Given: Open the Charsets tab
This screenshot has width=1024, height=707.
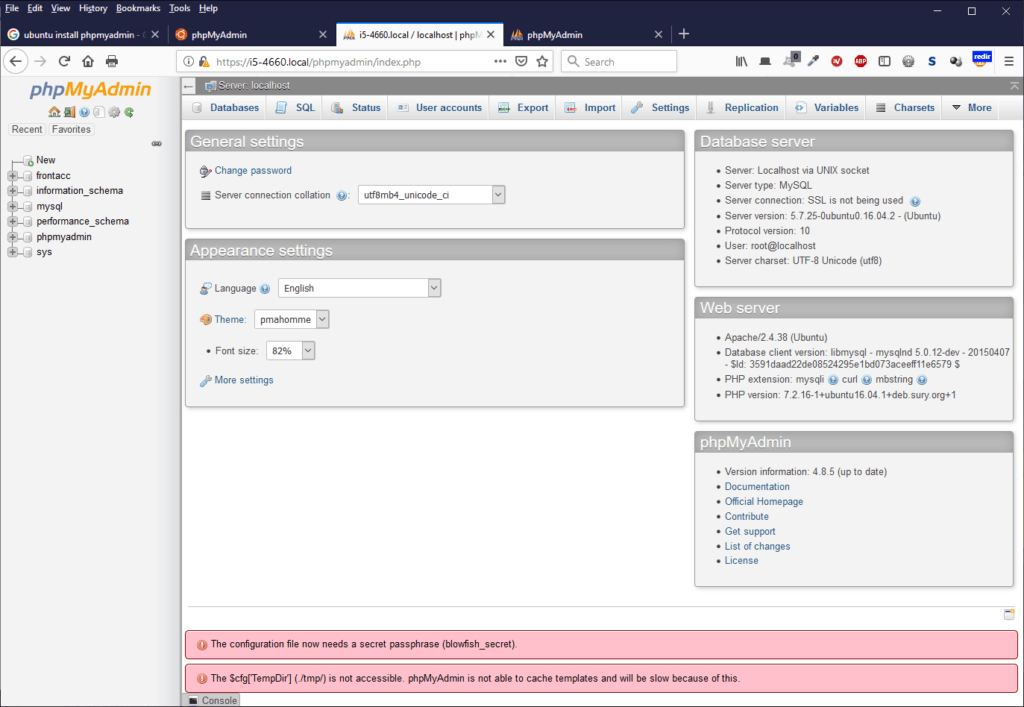Looking at the screenshot, I should [904, 108].
